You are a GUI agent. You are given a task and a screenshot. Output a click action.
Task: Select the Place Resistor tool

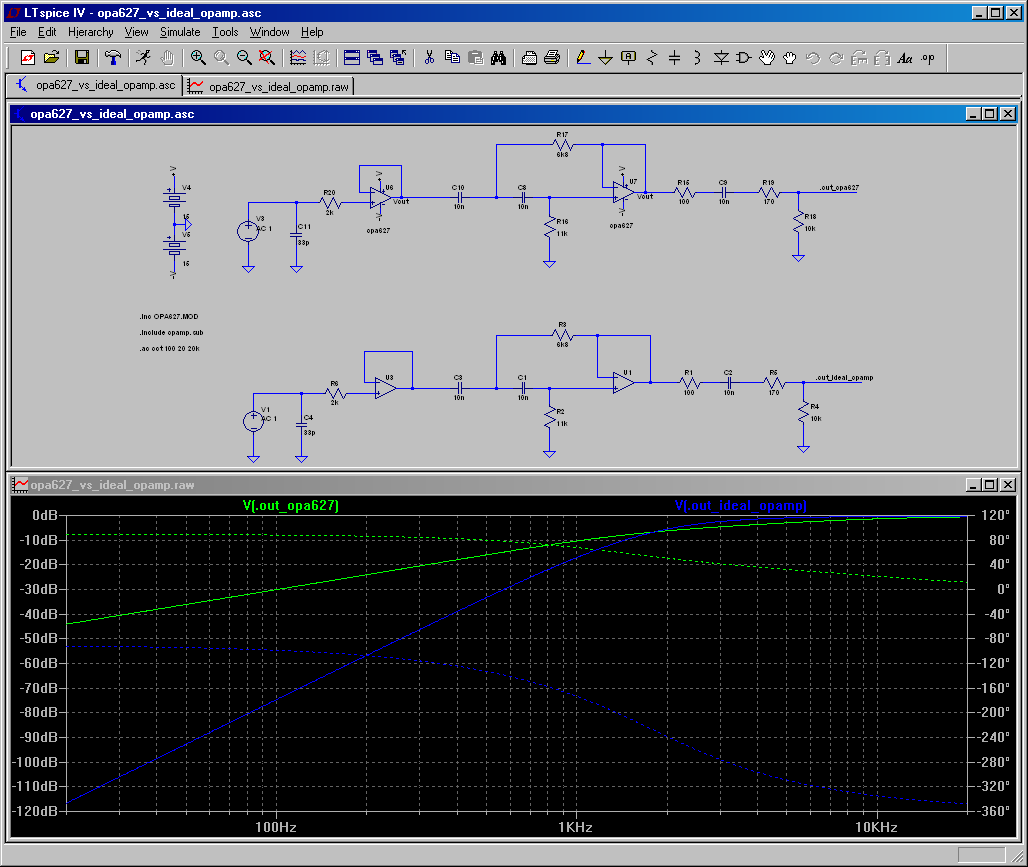pos(652,58)
